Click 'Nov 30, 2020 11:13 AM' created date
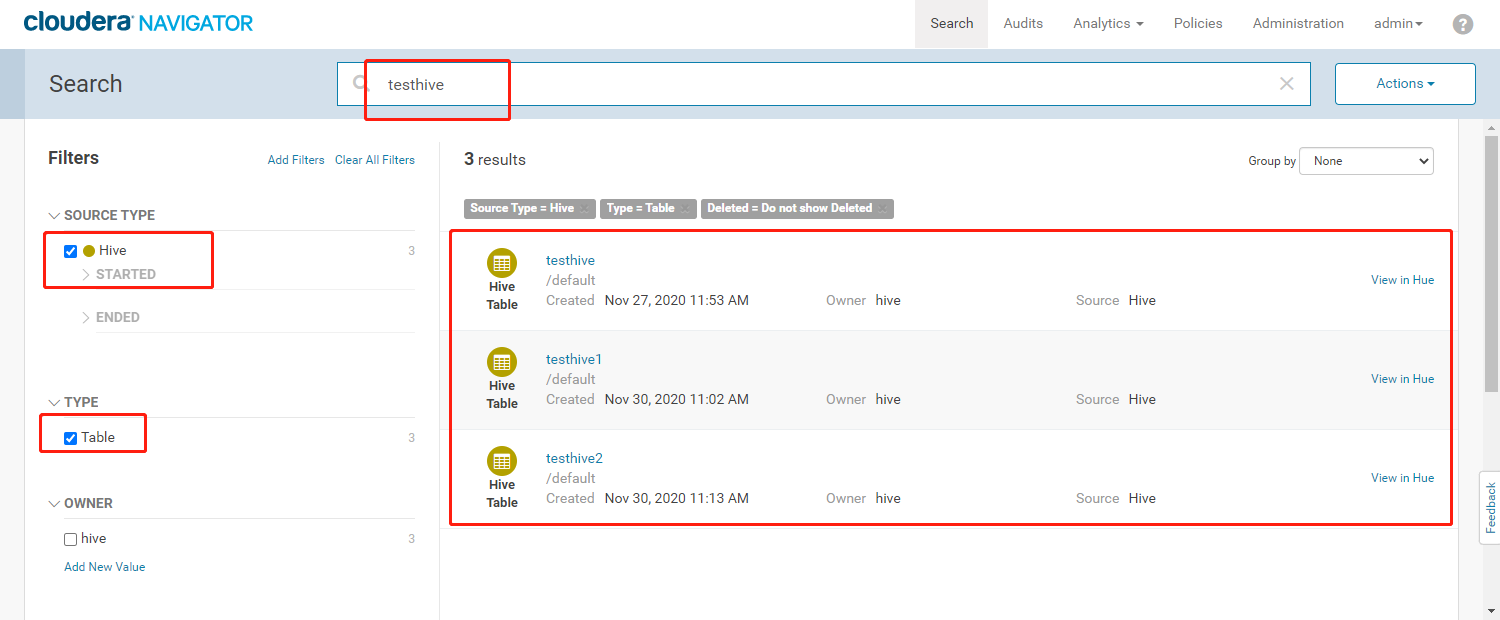 677,499
